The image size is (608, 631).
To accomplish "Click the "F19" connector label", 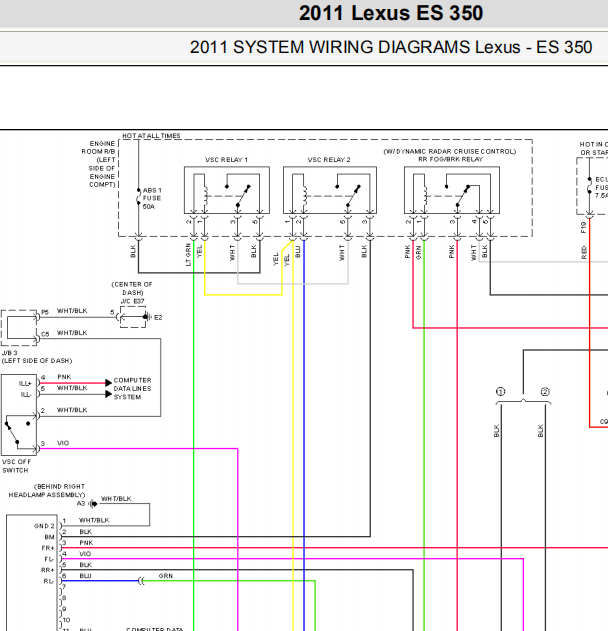I will pos(583,227).
